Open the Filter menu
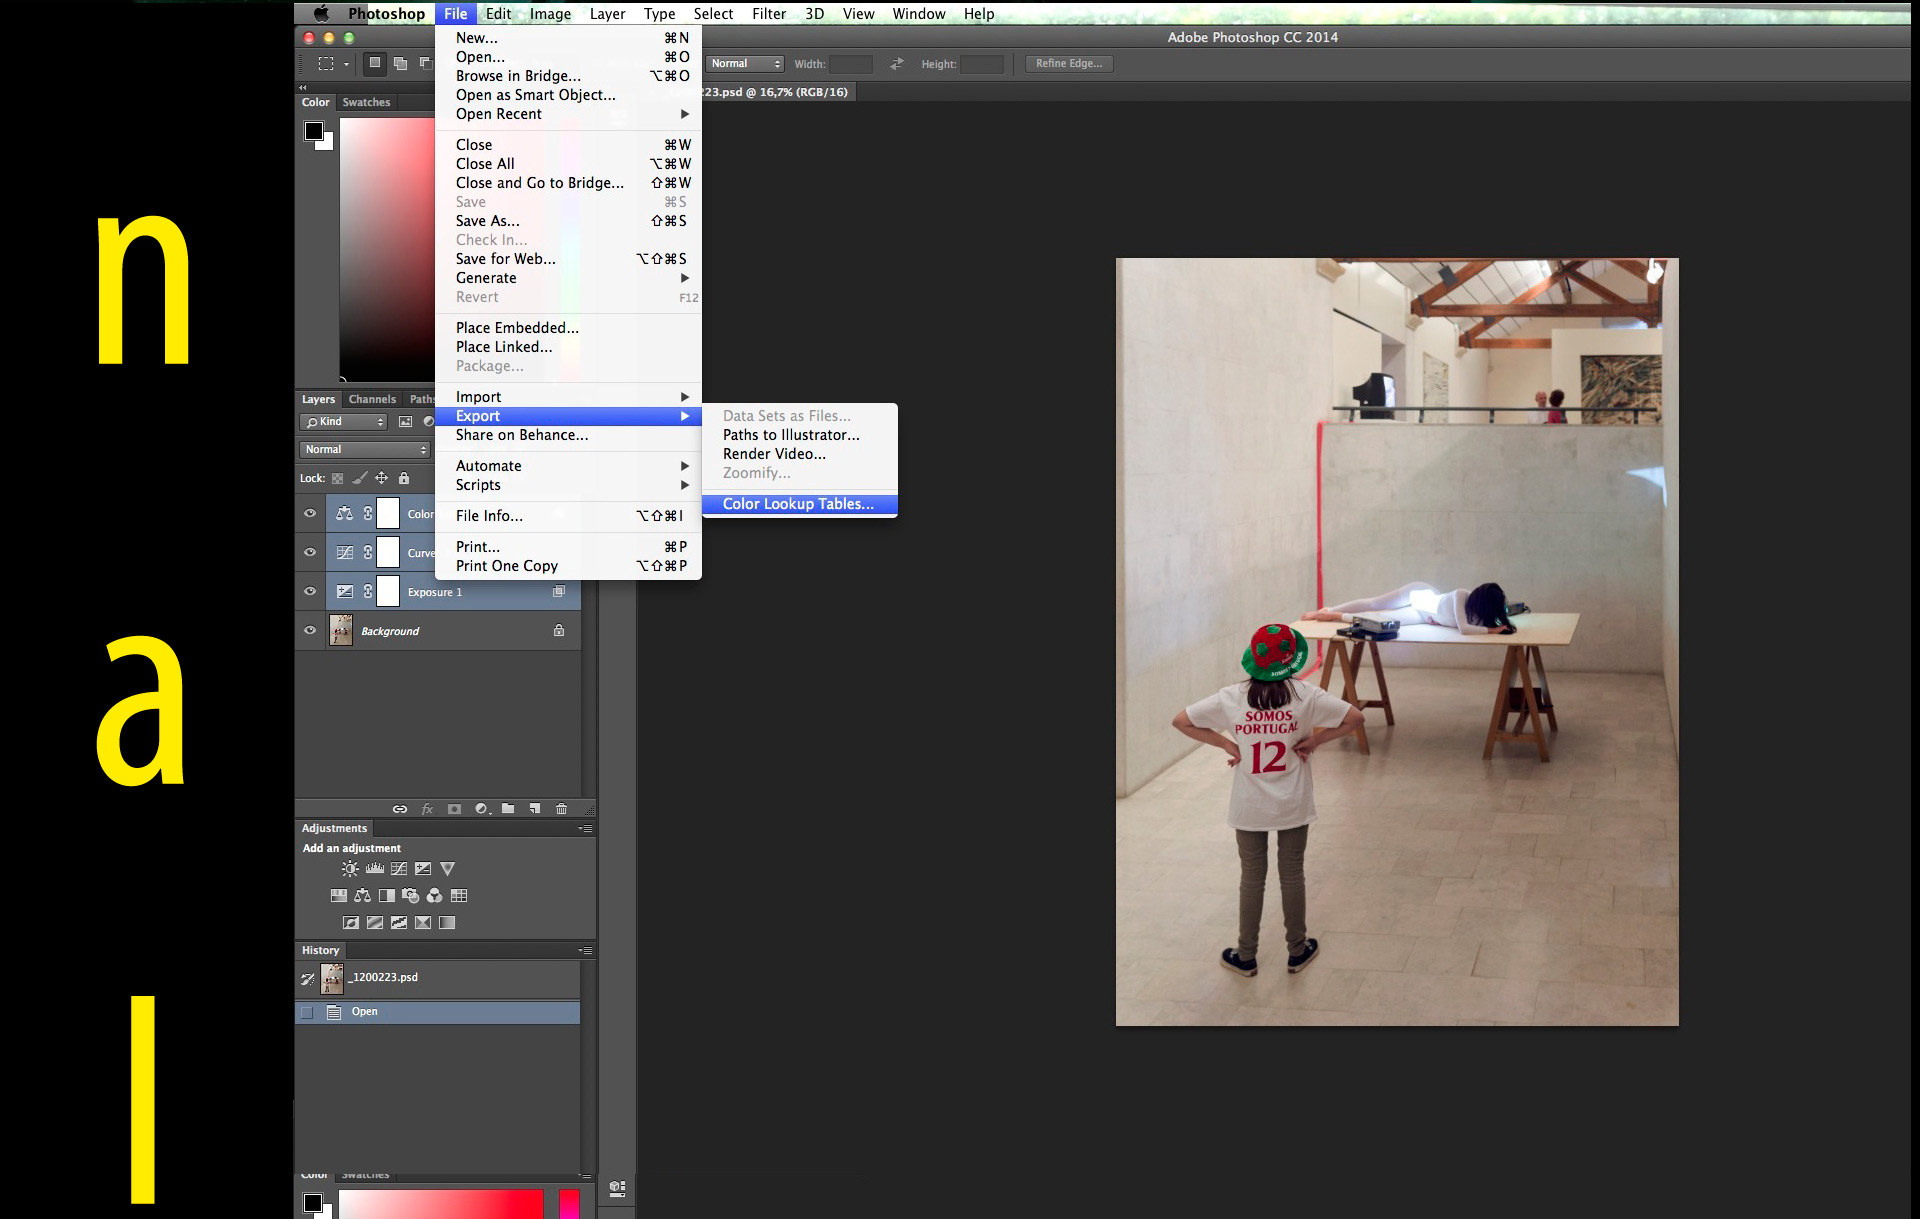 coord(769,14)
